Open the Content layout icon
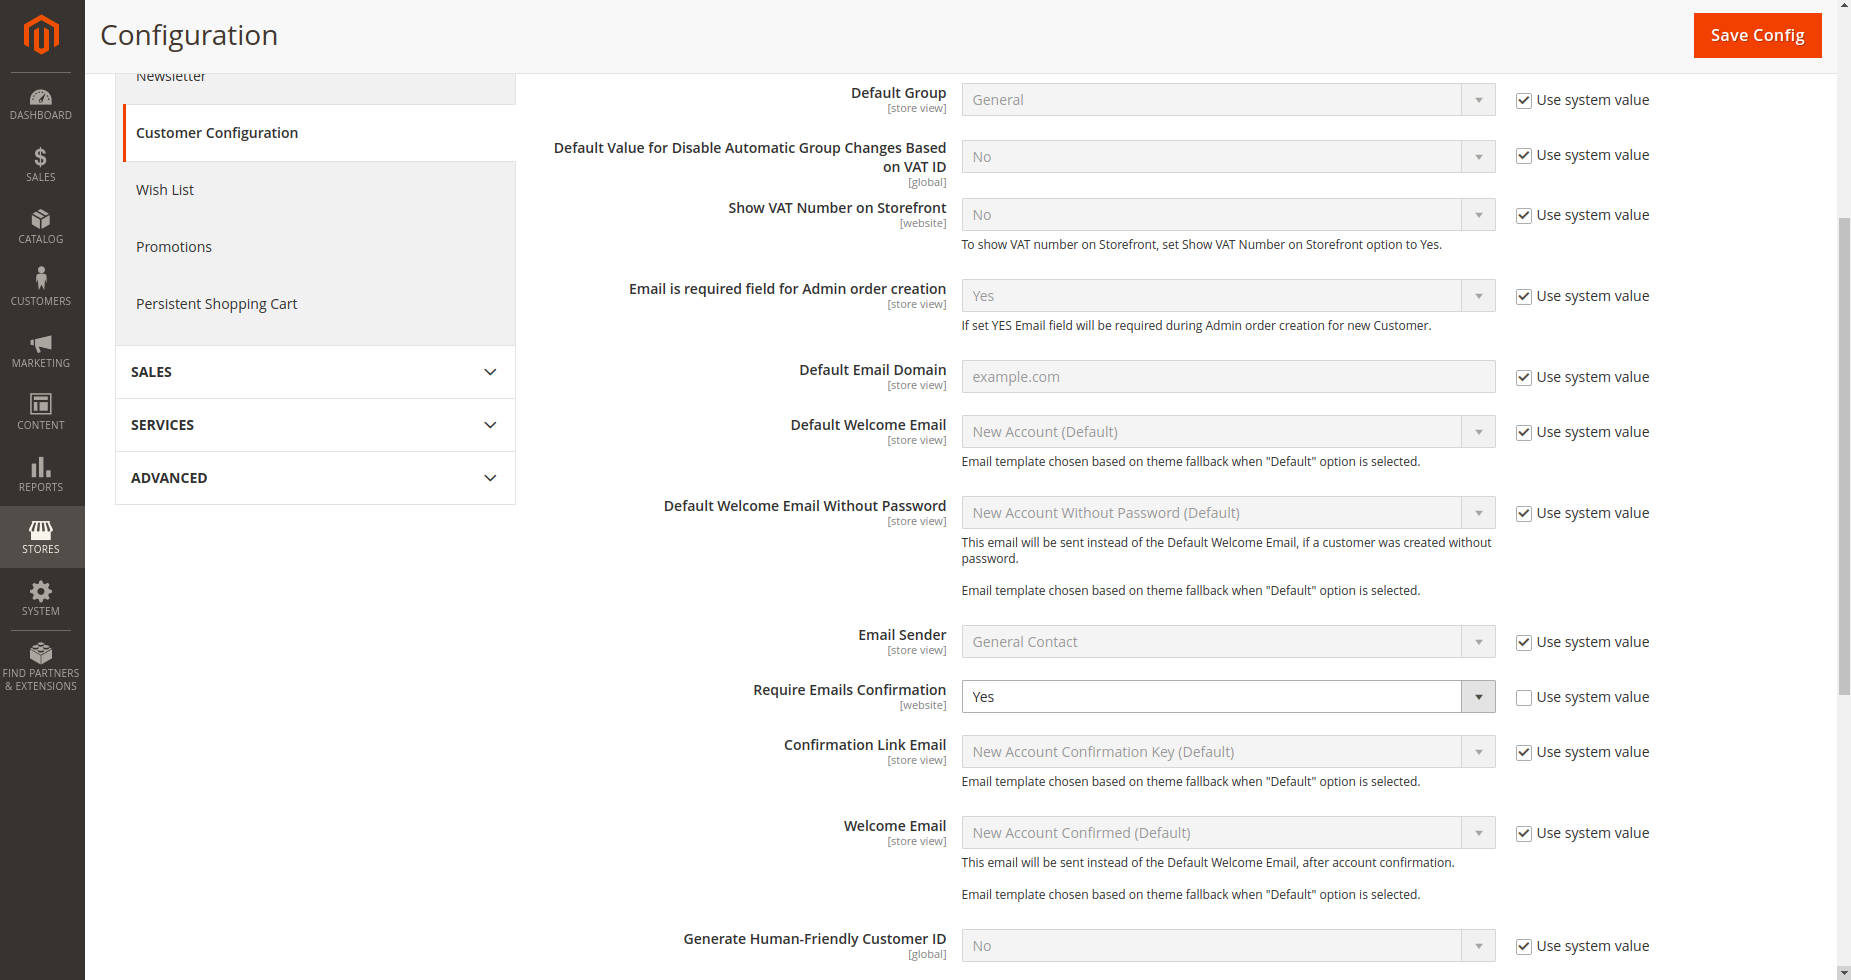The height and width of the screenshot is (980, 1851). point(41,404)
